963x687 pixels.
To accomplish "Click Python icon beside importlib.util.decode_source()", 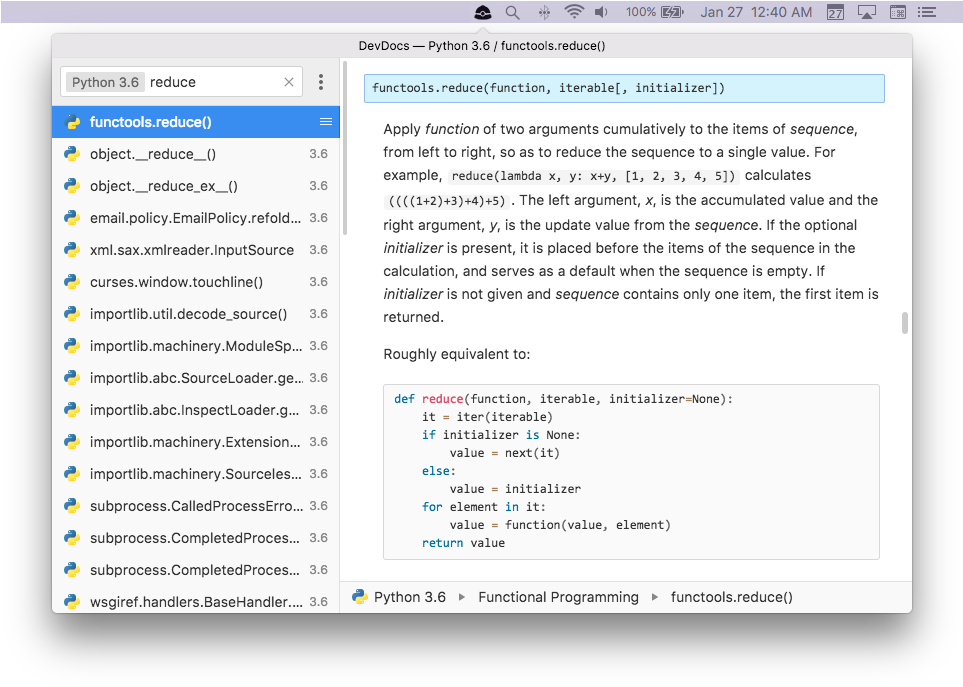I will pos(72,314).
